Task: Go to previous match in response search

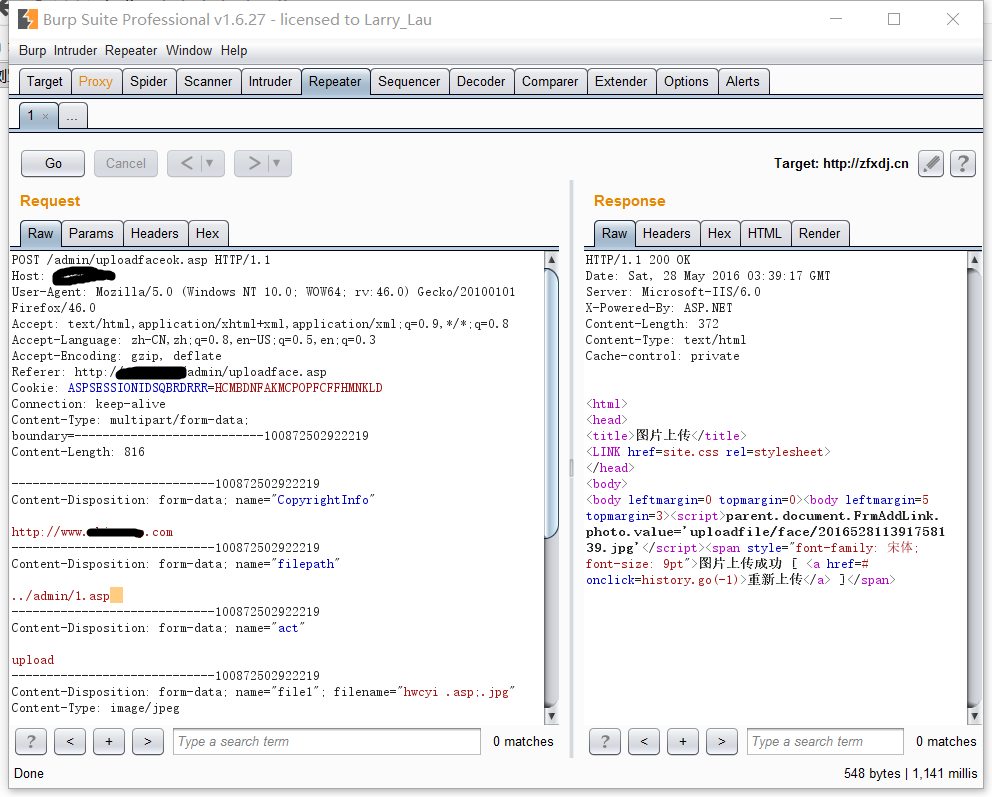Action: pyautogui.click(x=644, y=741)
